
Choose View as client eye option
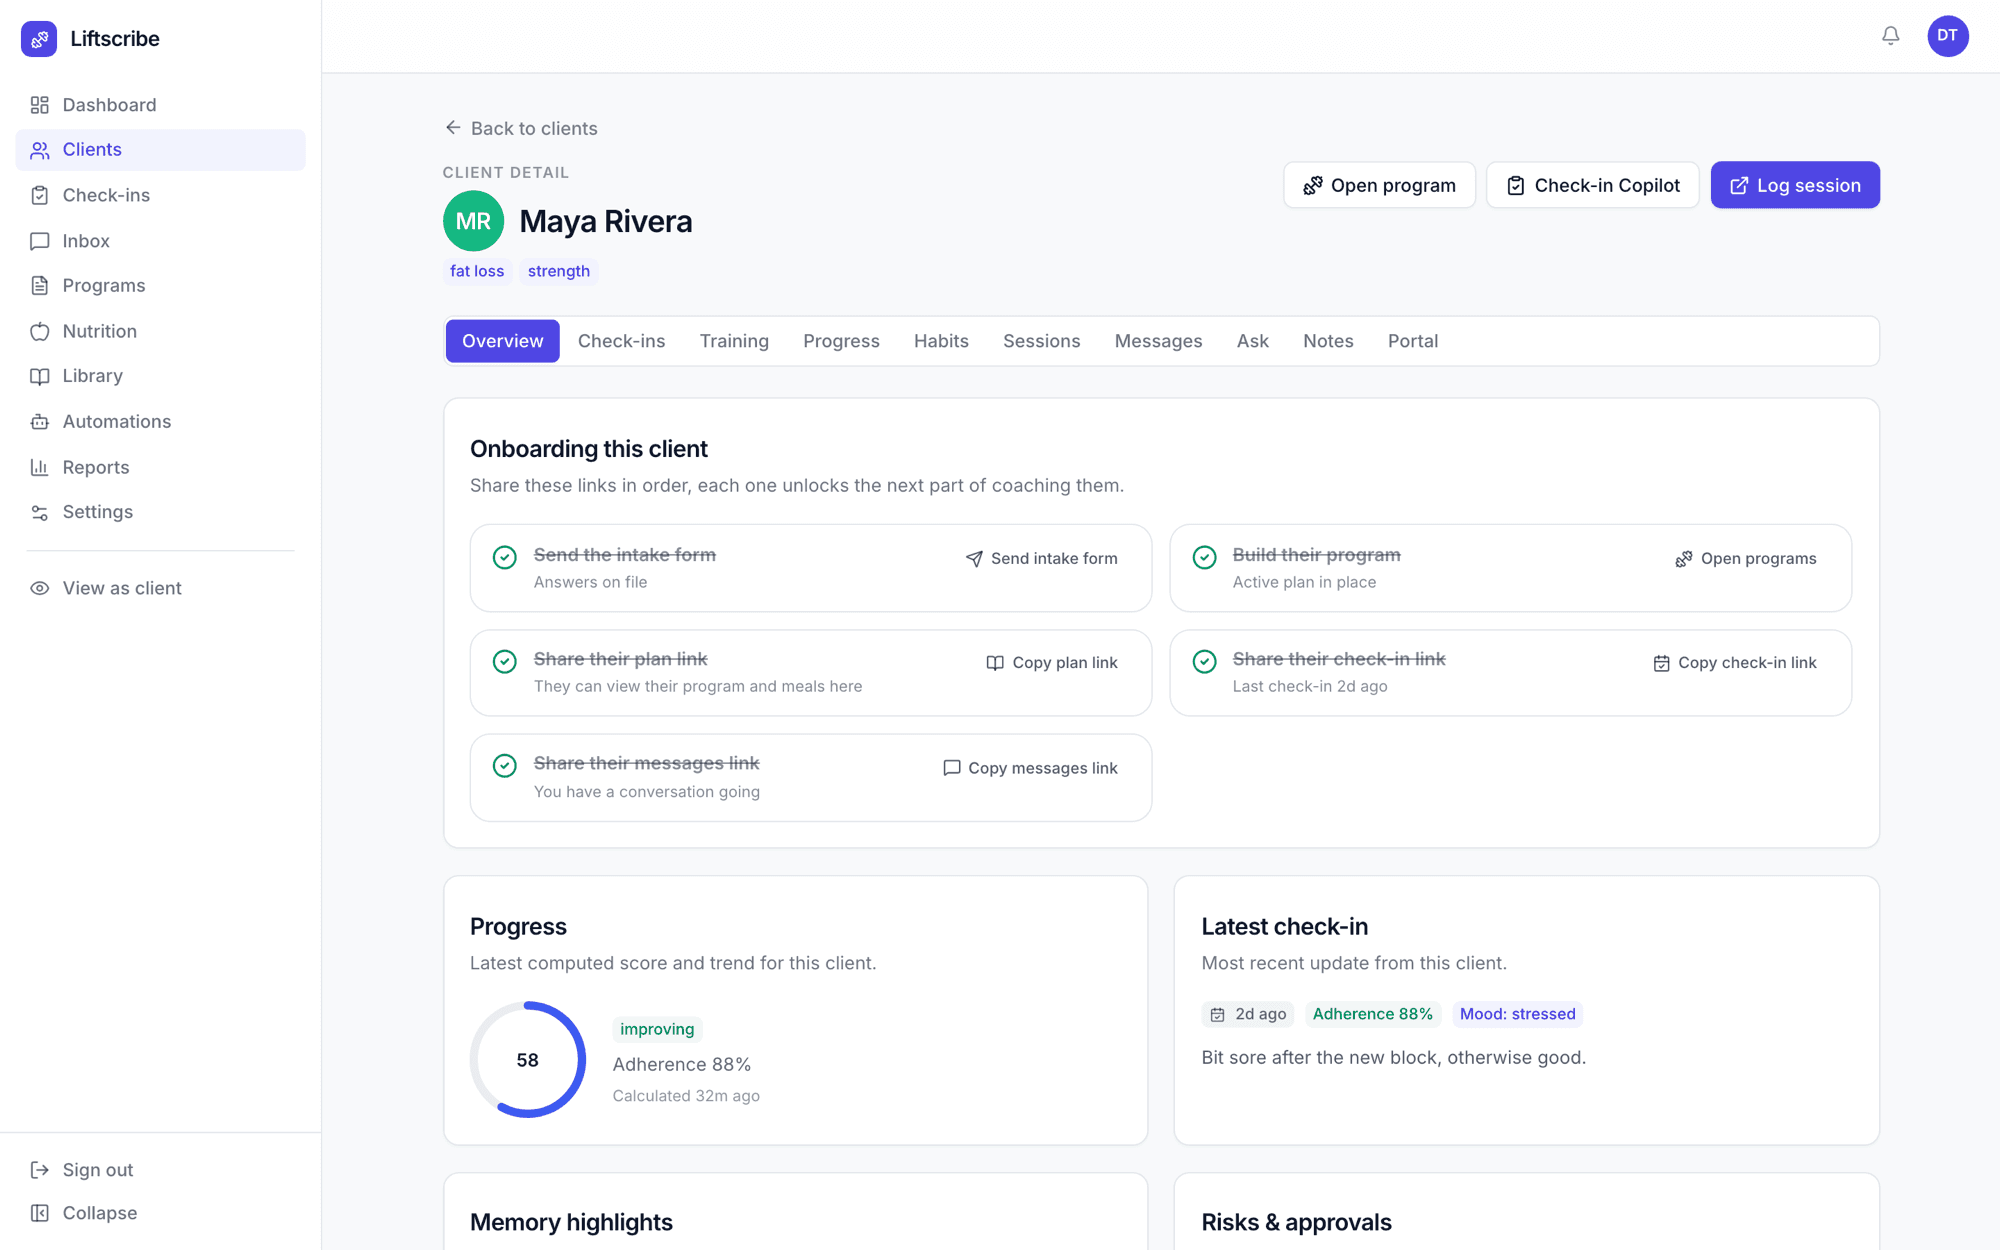tap(160, 588)
